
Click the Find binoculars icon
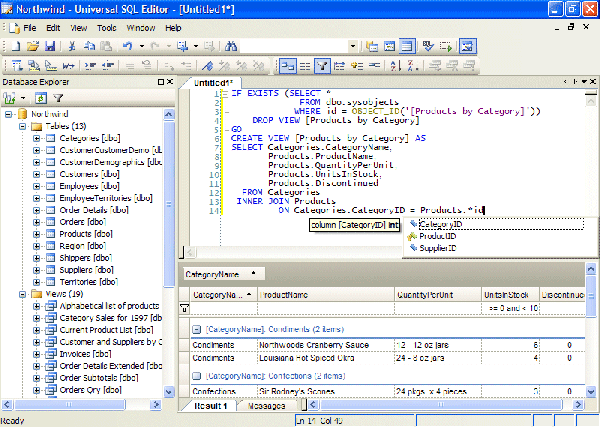(232, 46)
